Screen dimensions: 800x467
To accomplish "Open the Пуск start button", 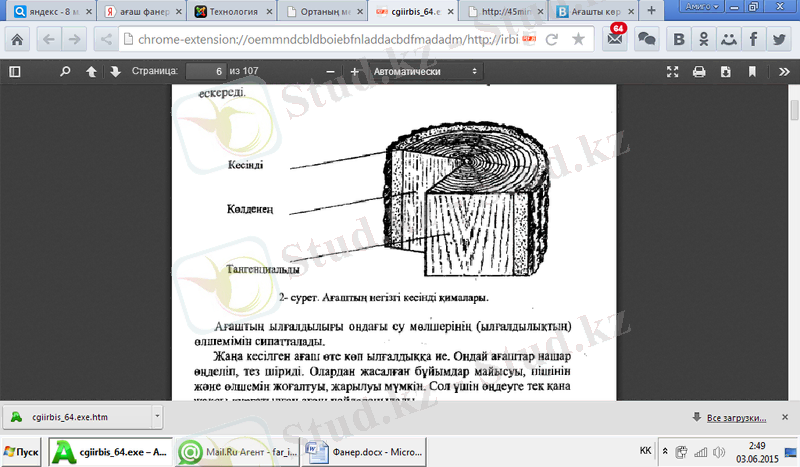I will 22,452.
